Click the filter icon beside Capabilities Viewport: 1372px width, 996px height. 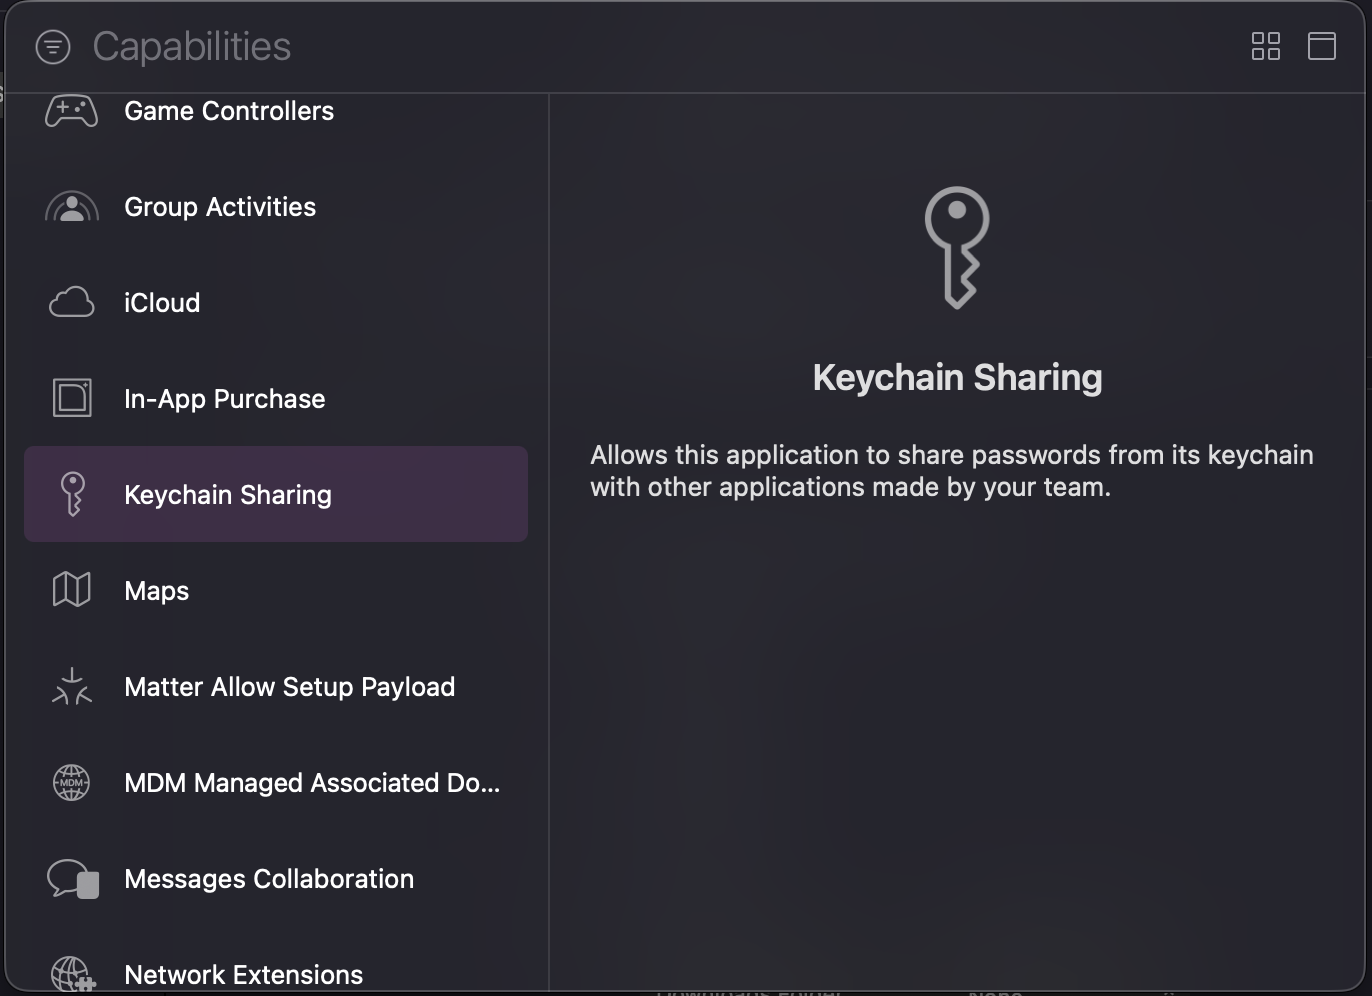pyautogui.click(x=53, y=47)
